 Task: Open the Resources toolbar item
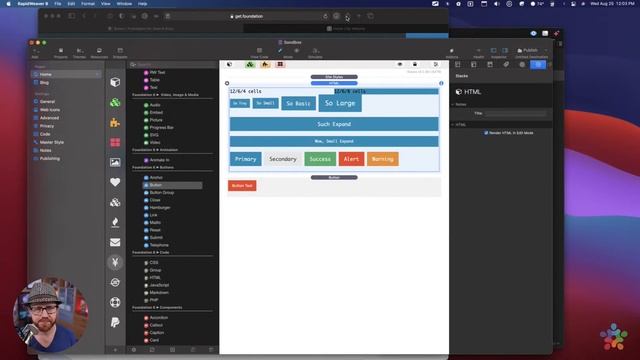[99, 53]
